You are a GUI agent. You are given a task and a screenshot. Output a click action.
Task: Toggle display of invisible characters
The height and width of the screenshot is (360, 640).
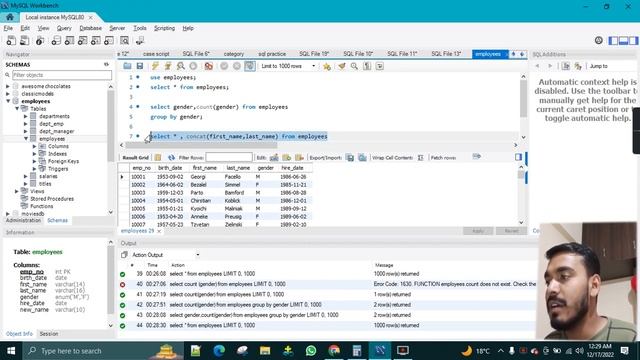(x=367, y=66)
